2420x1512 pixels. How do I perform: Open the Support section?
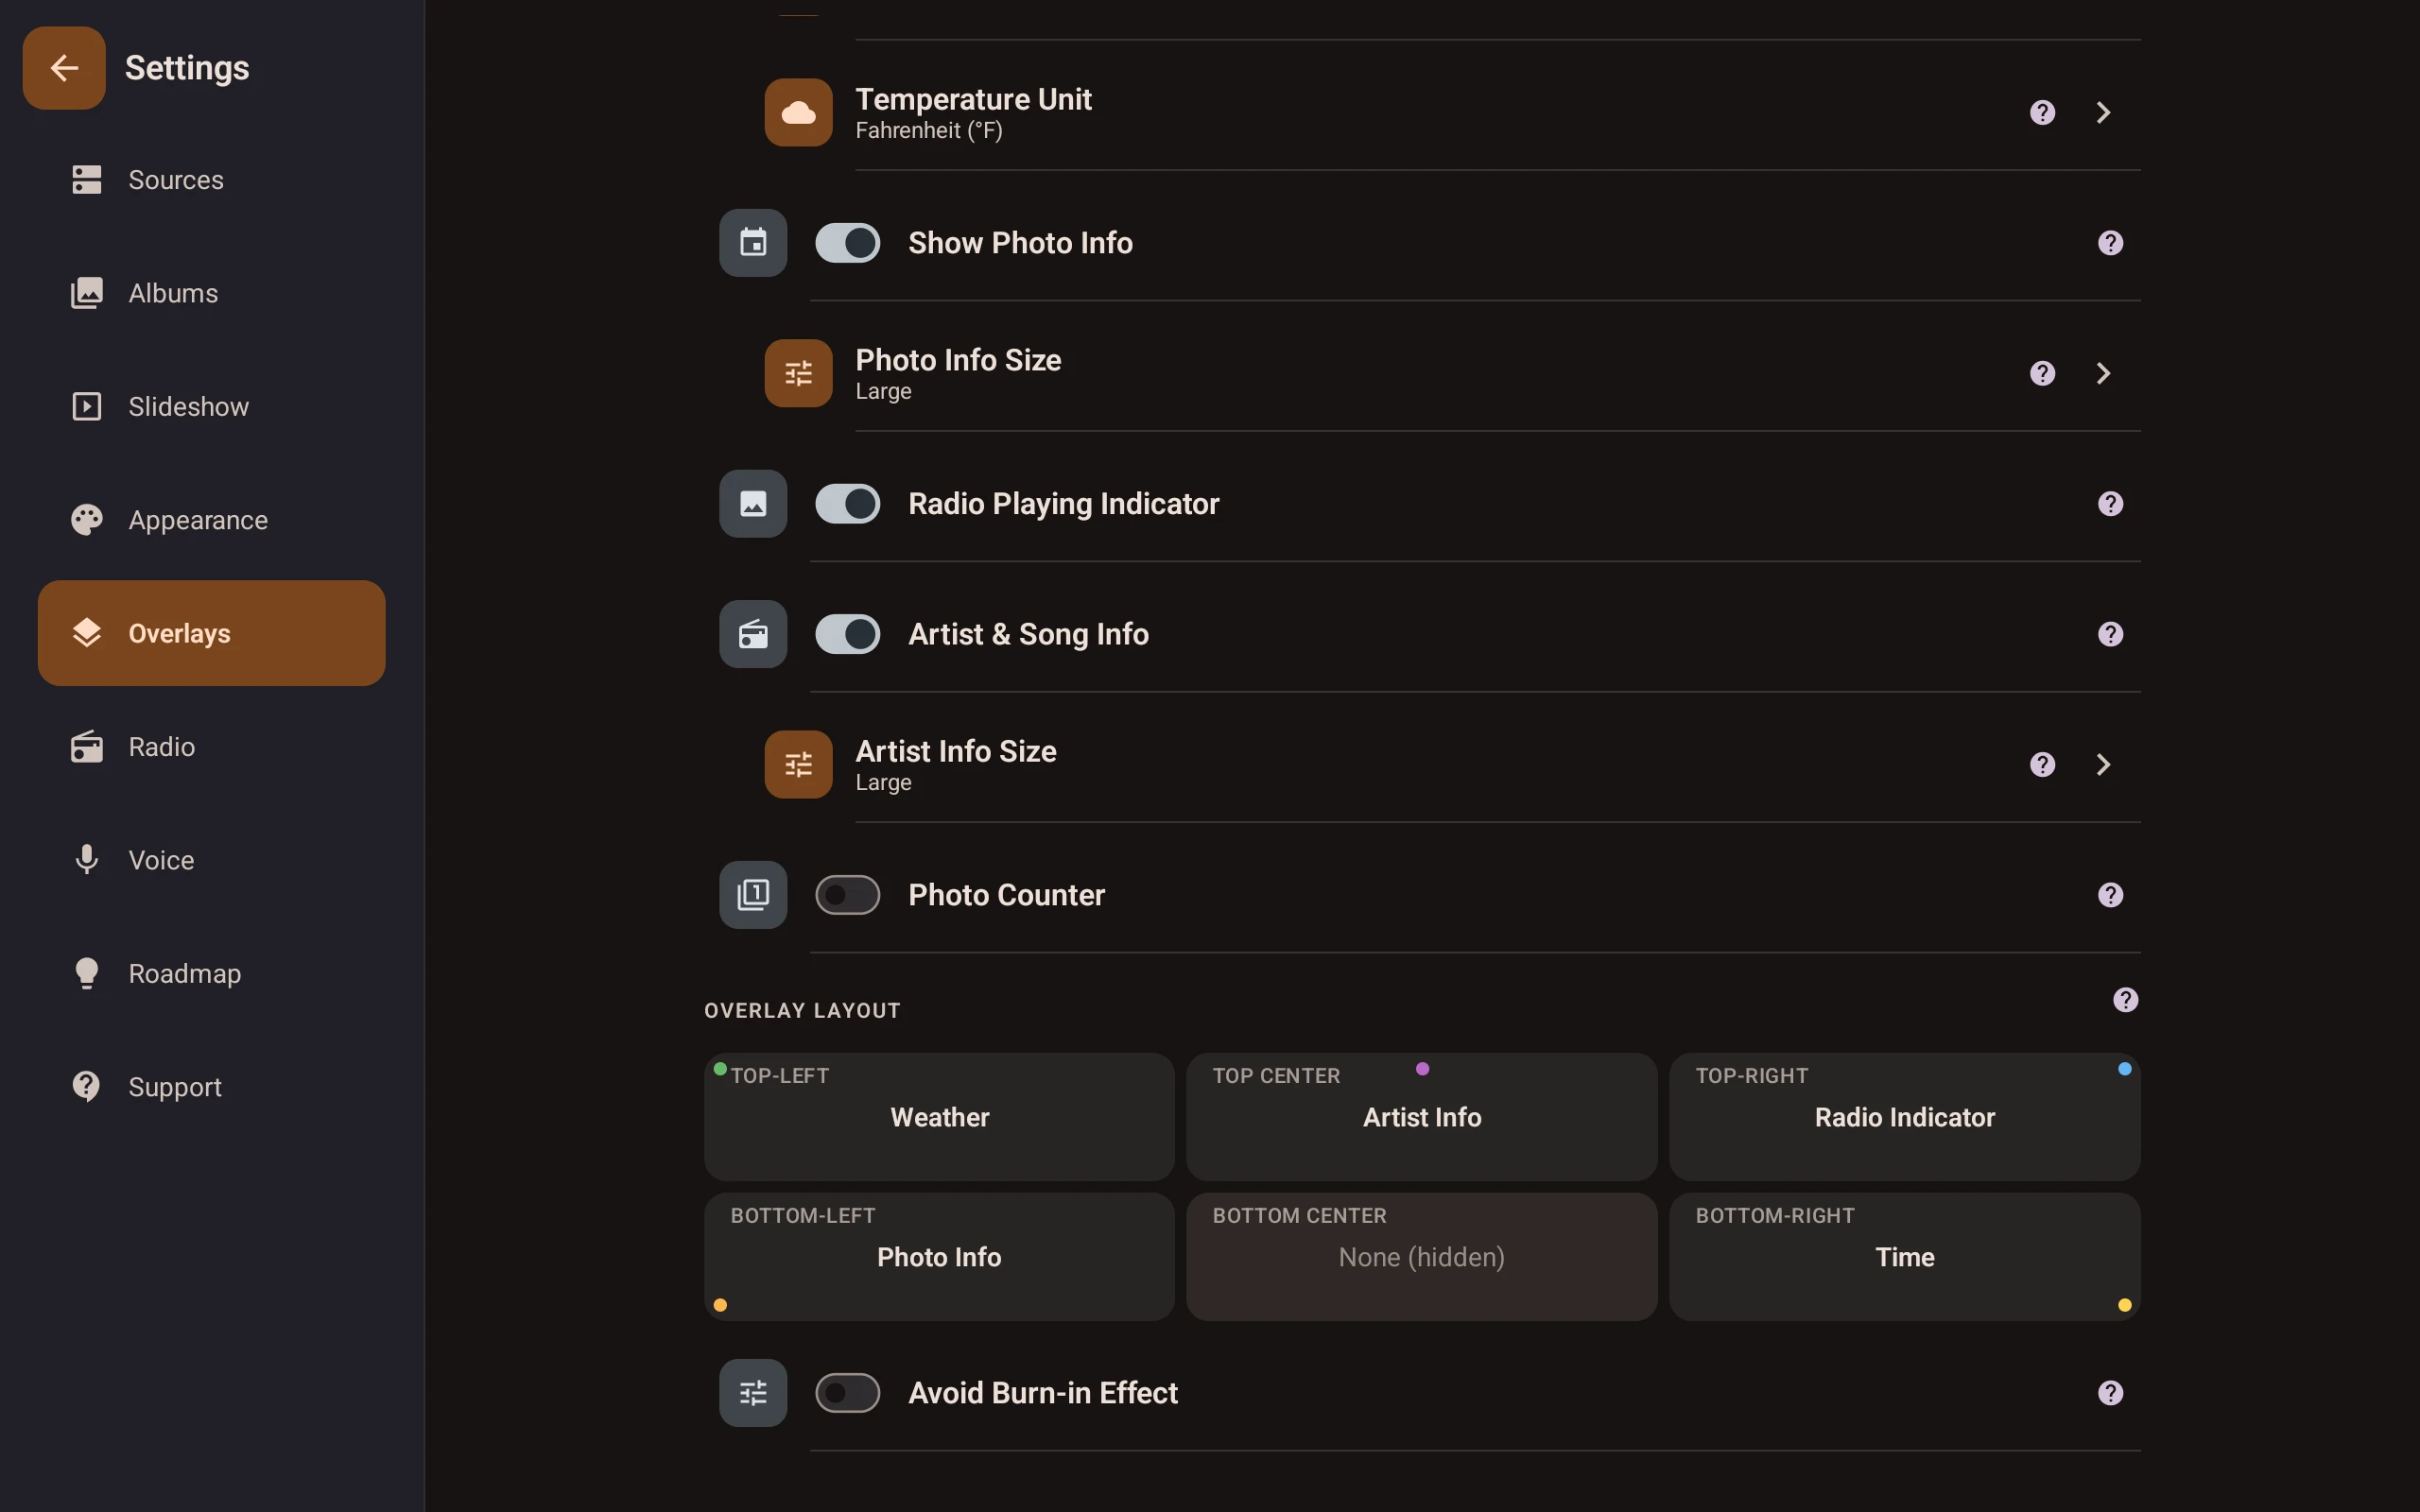[x=211, y=1087]
